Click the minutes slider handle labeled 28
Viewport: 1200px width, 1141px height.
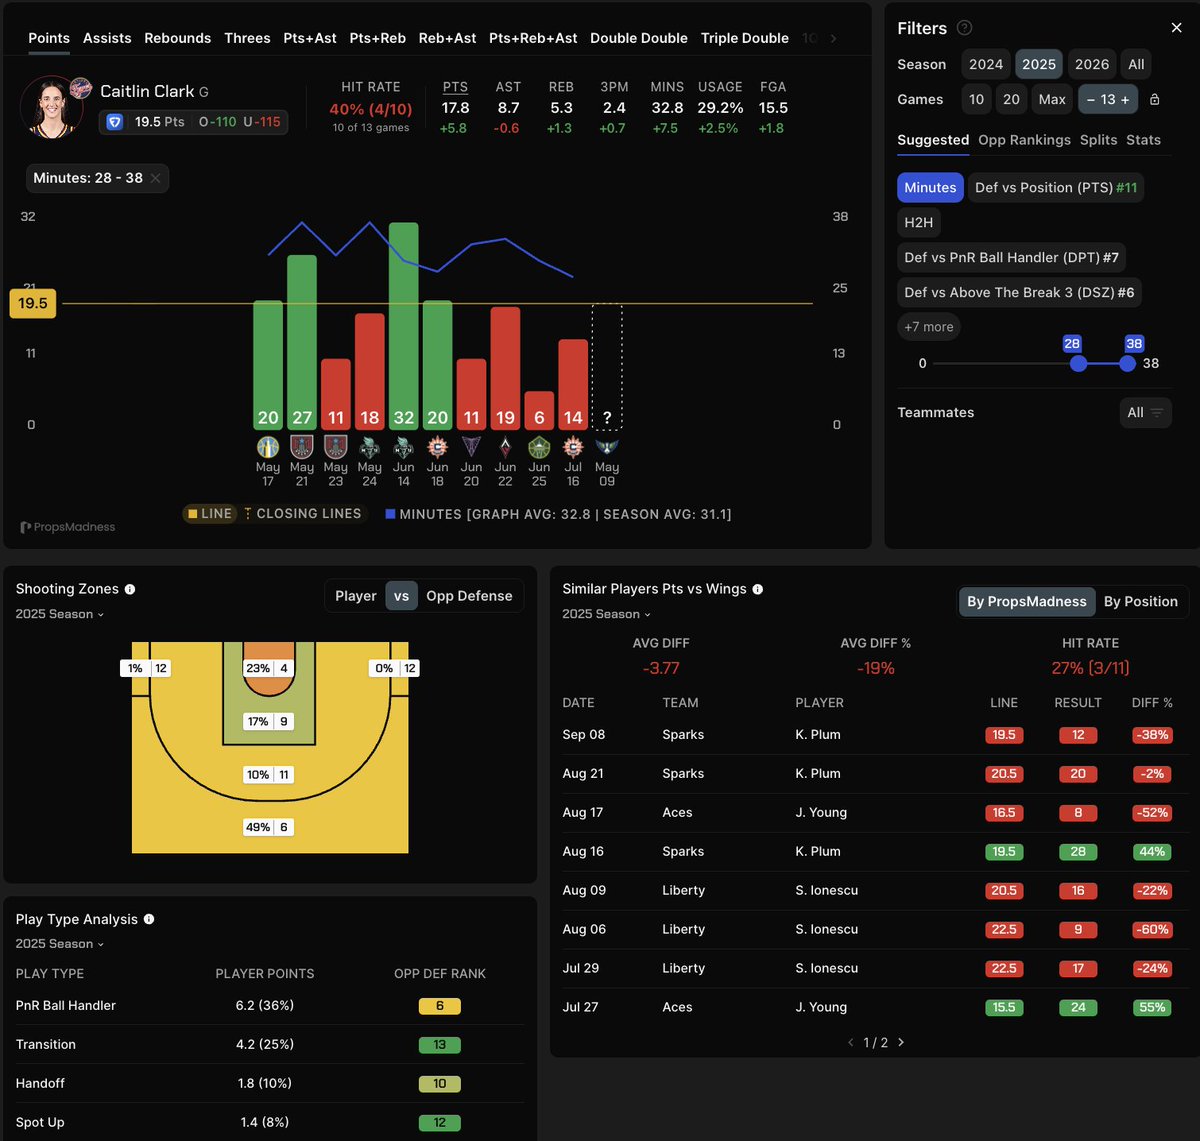[x=1078, y=364]
